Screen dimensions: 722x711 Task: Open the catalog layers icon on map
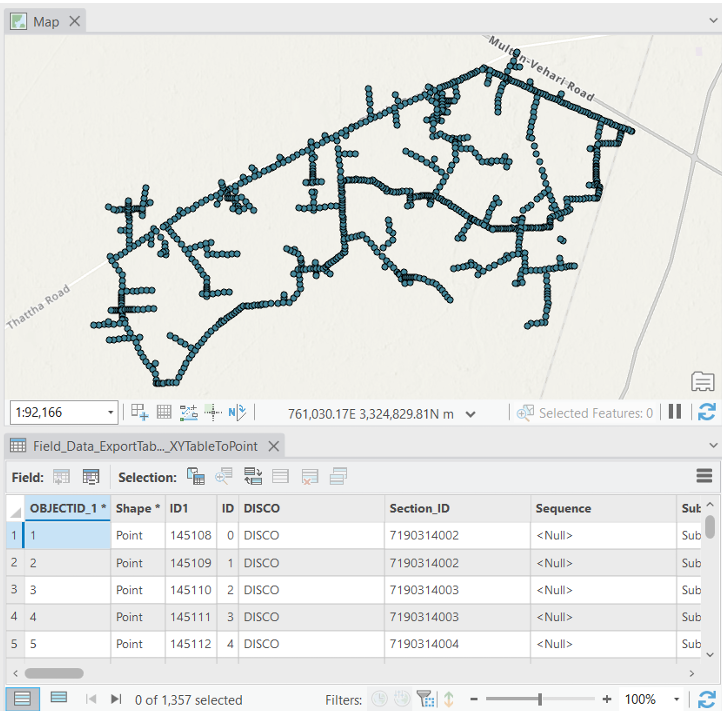pyautogui.click(x=702, y=381)
